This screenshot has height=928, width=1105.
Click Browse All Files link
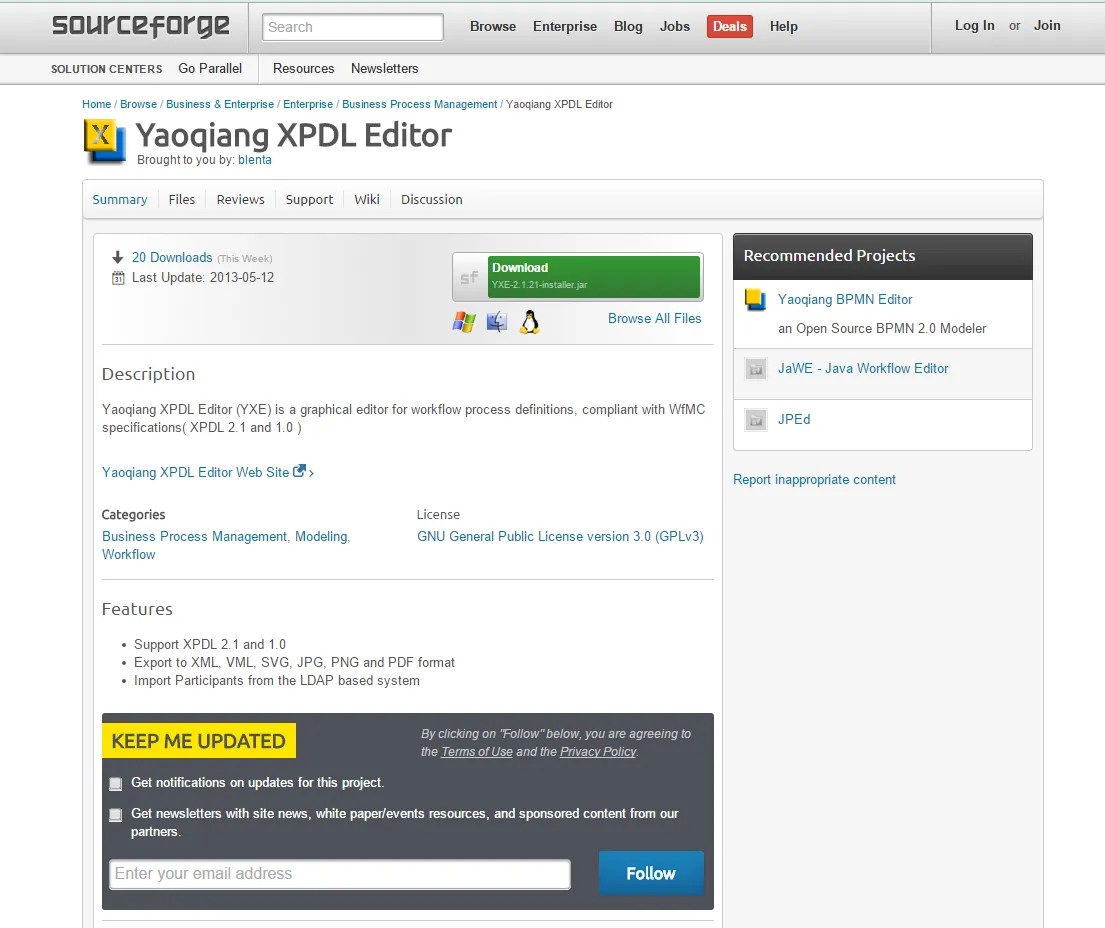click(655, 318)
